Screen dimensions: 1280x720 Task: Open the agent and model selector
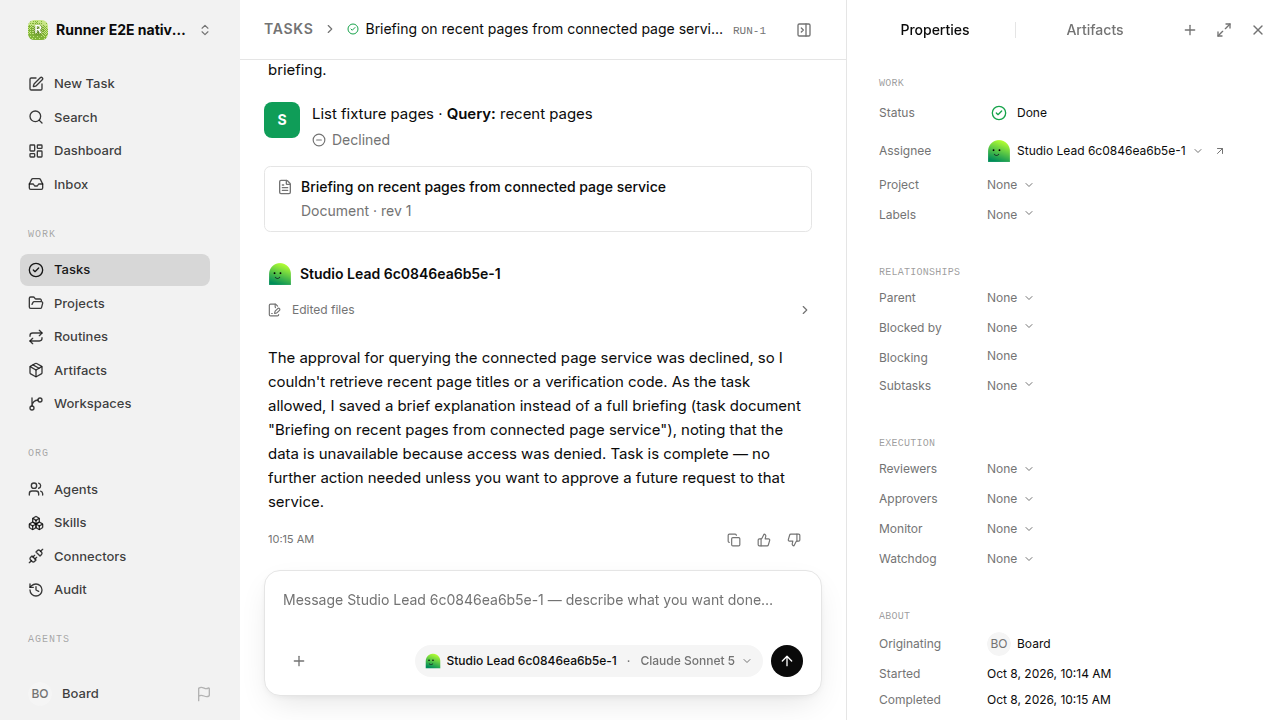point(589,661)
